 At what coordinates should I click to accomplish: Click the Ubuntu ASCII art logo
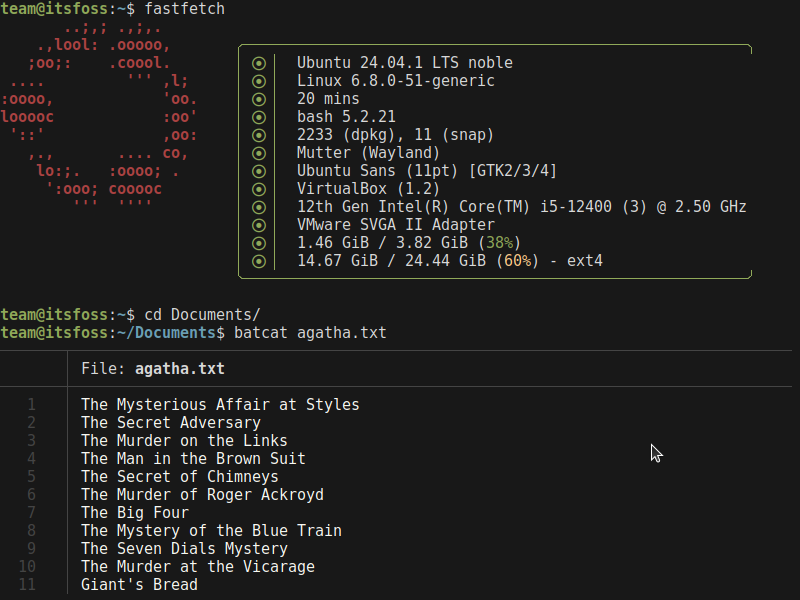100,120
